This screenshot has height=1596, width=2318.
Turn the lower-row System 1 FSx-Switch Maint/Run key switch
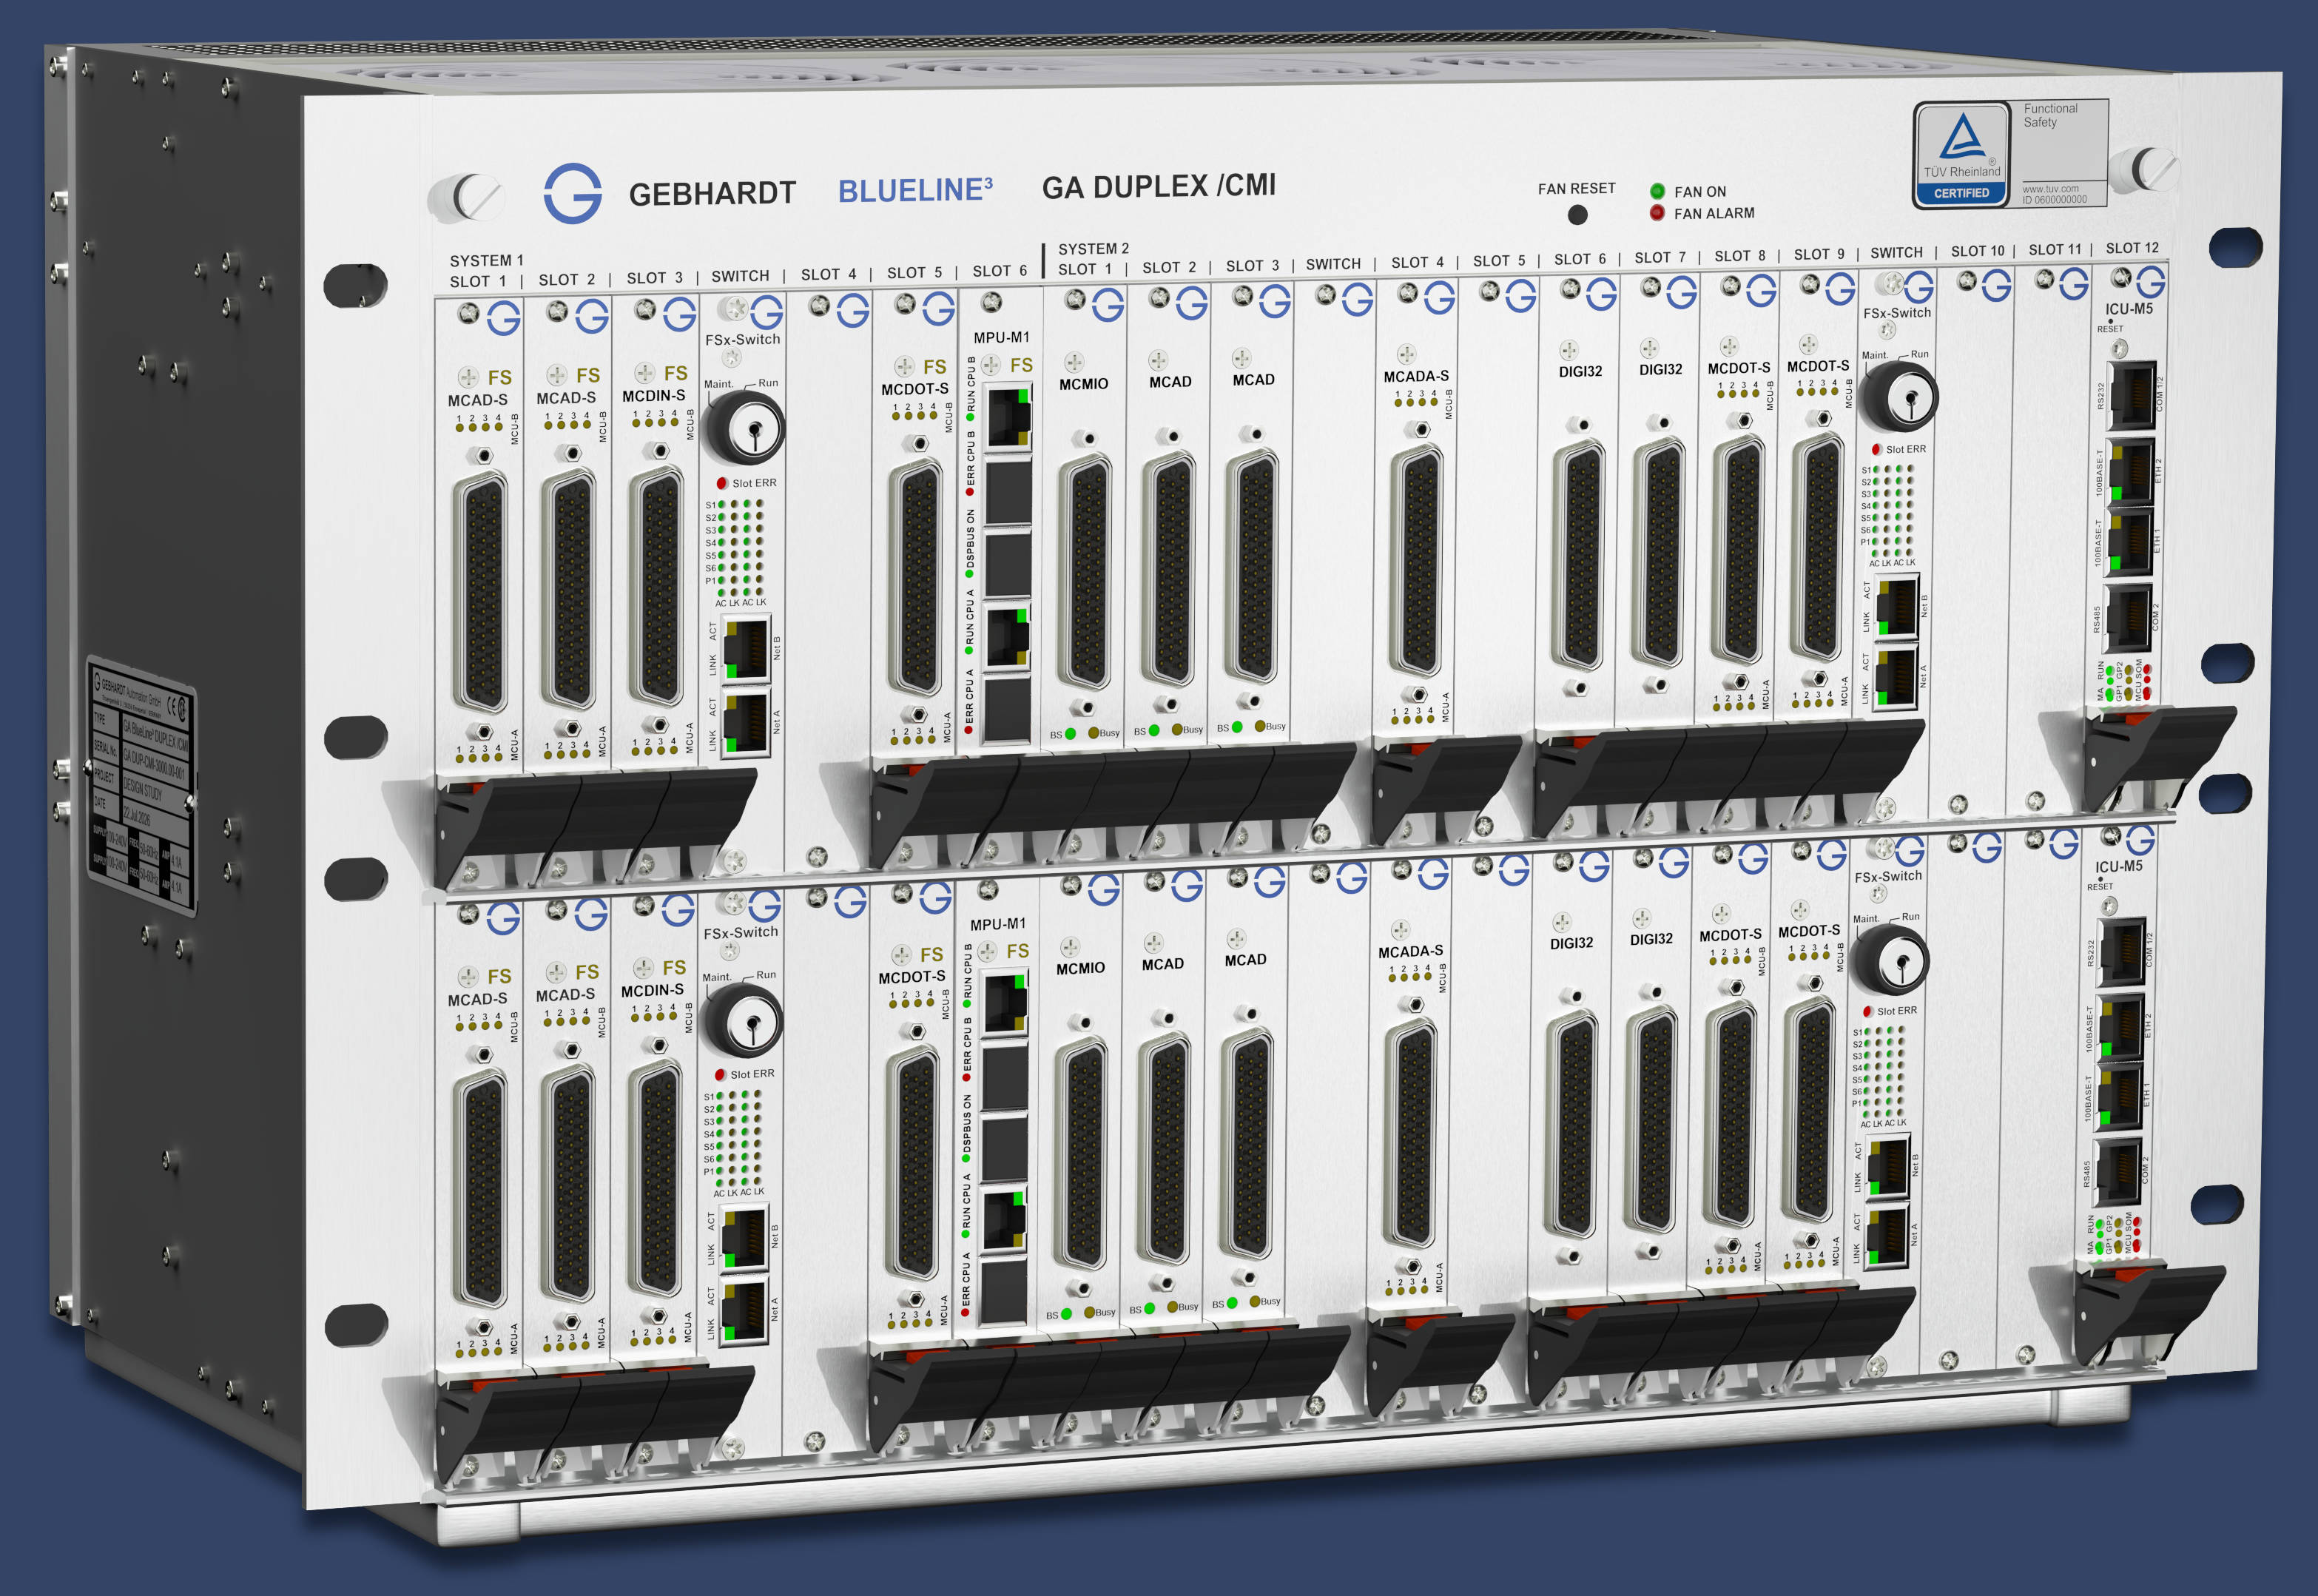(x=743, y=1021)
